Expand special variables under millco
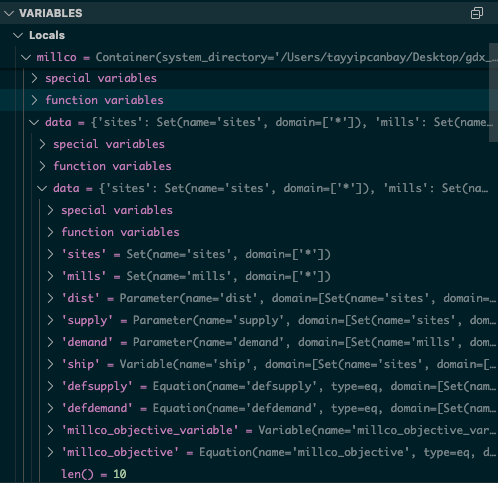The height and width of the screenshot is (483, 498). (34, 78)
